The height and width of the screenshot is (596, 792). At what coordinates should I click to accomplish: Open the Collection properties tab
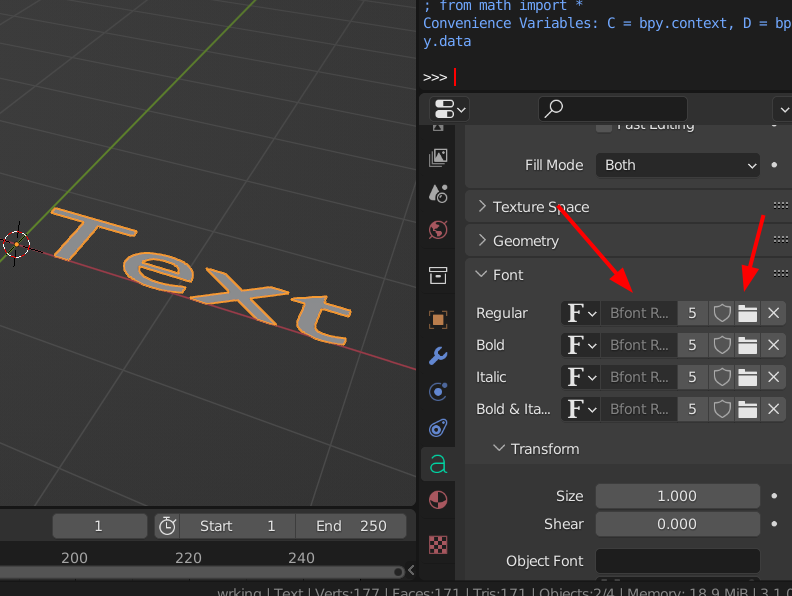[x=438, y=275]
